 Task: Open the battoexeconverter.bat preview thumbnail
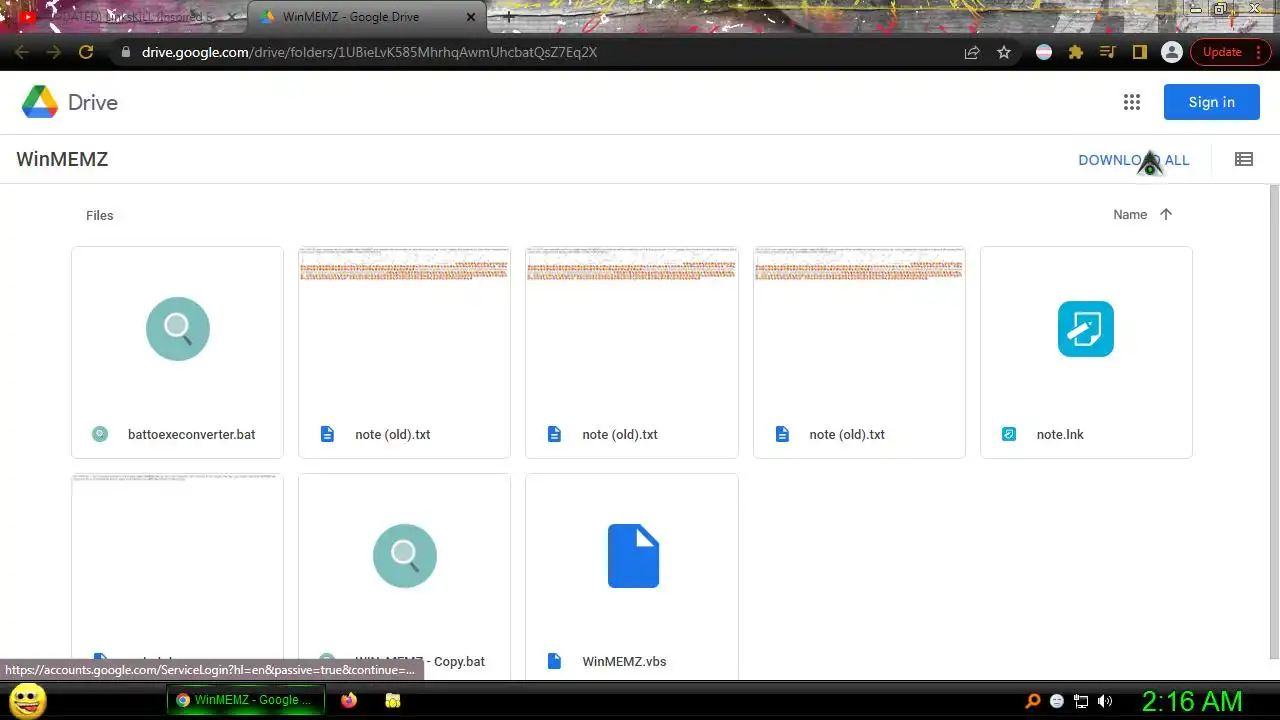[178, 329]
